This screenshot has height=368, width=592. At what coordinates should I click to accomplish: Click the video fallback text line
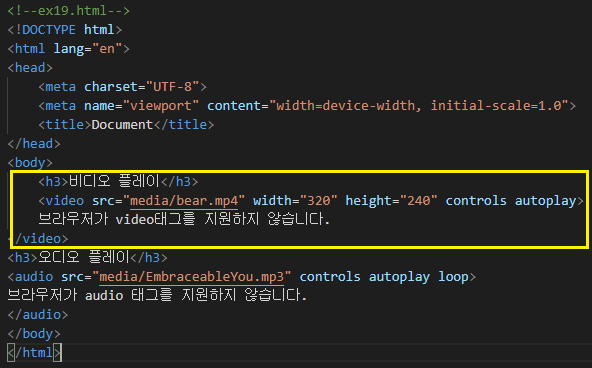[x=184, y=219]
